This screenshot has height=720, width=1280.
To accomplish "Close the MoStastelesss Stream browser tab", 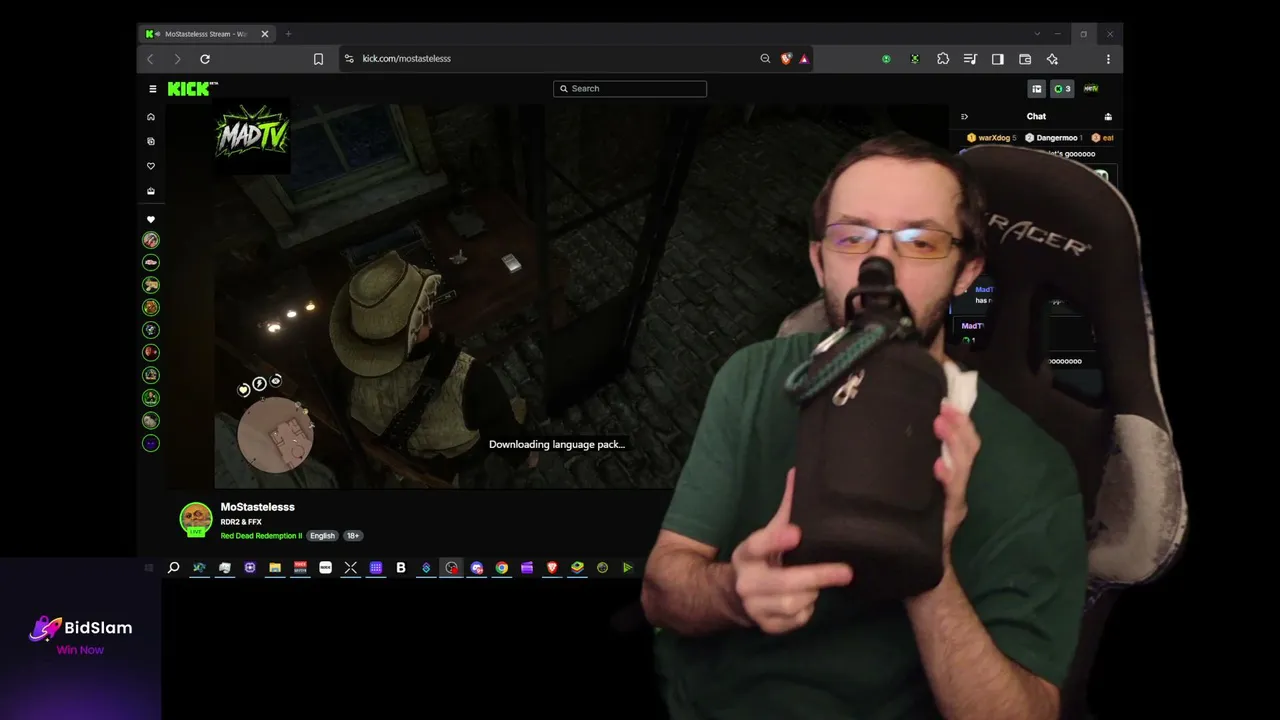I will 265,34.
